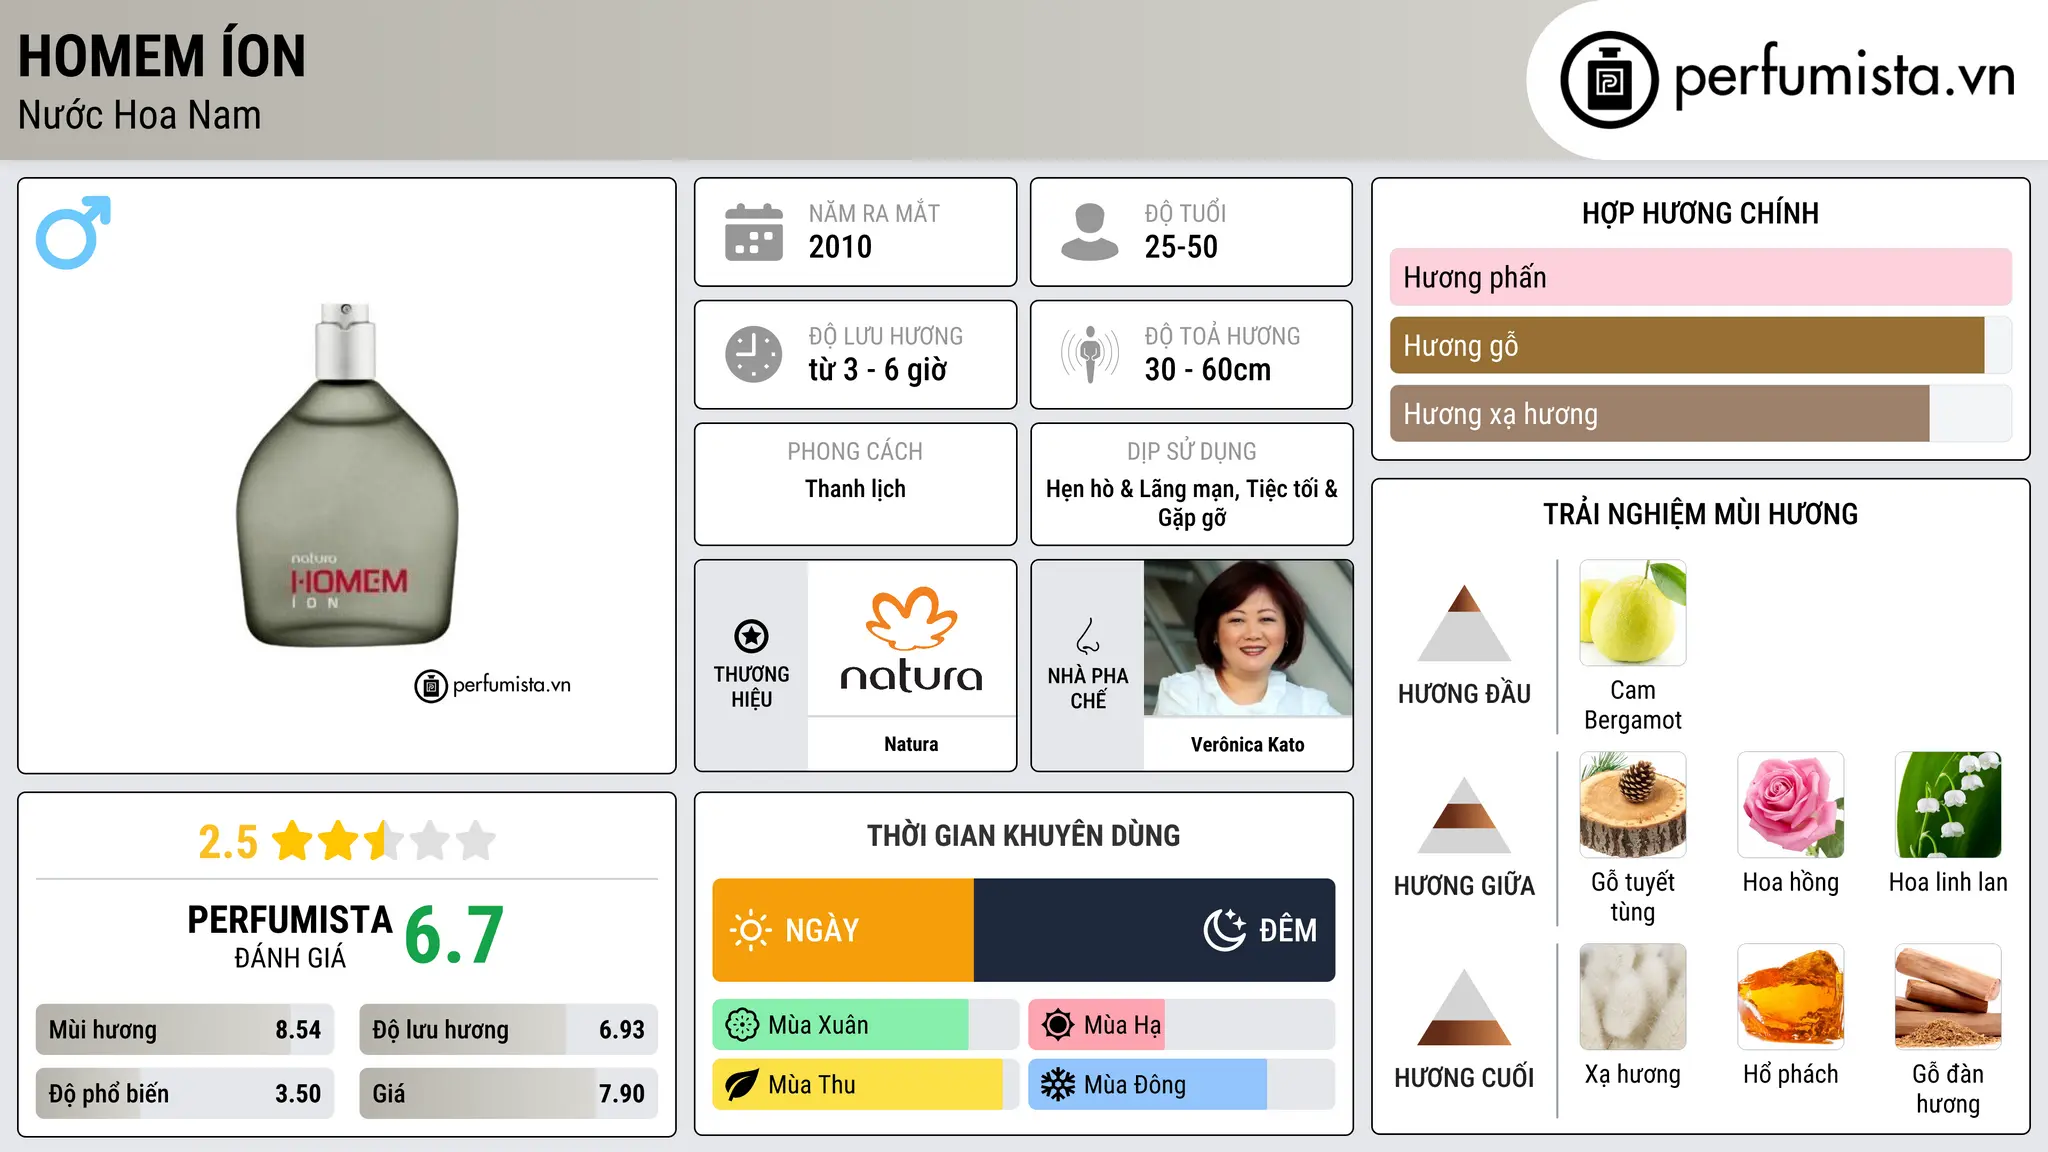Click the Mùa Đông season bar

(x=1182, y=1085)
